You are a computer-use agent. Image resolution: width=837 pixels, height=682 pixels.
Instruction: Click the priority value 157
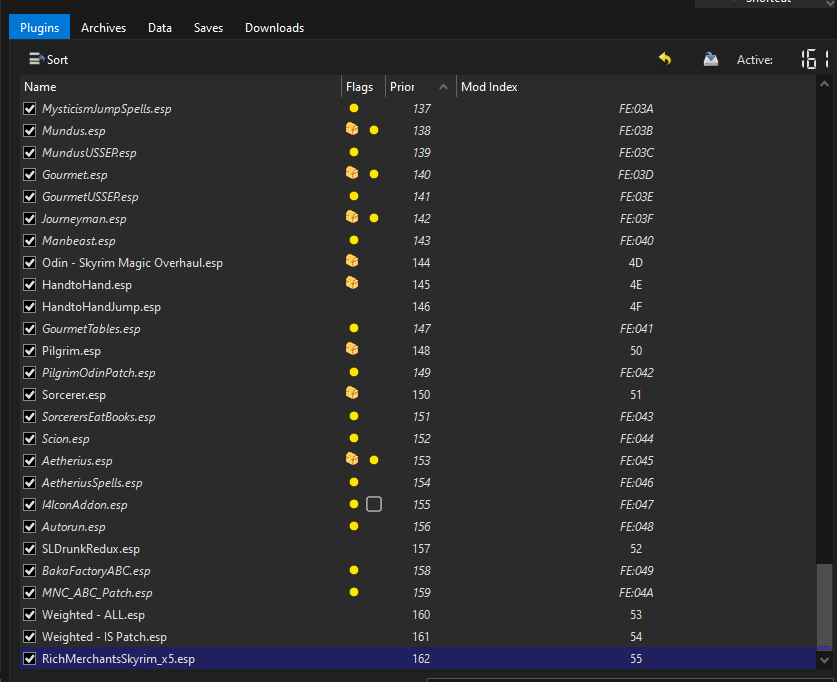421,549
